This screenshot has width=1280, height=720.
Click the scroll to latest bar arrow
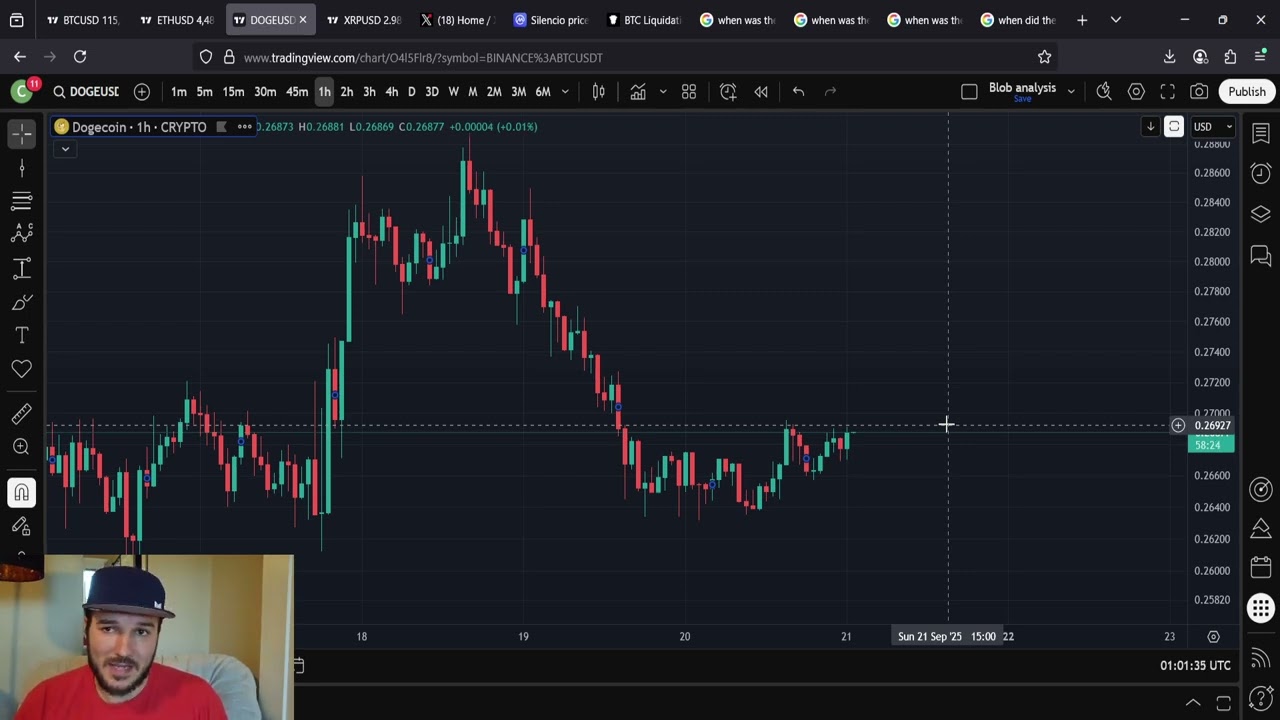(x=1150, y=127)
